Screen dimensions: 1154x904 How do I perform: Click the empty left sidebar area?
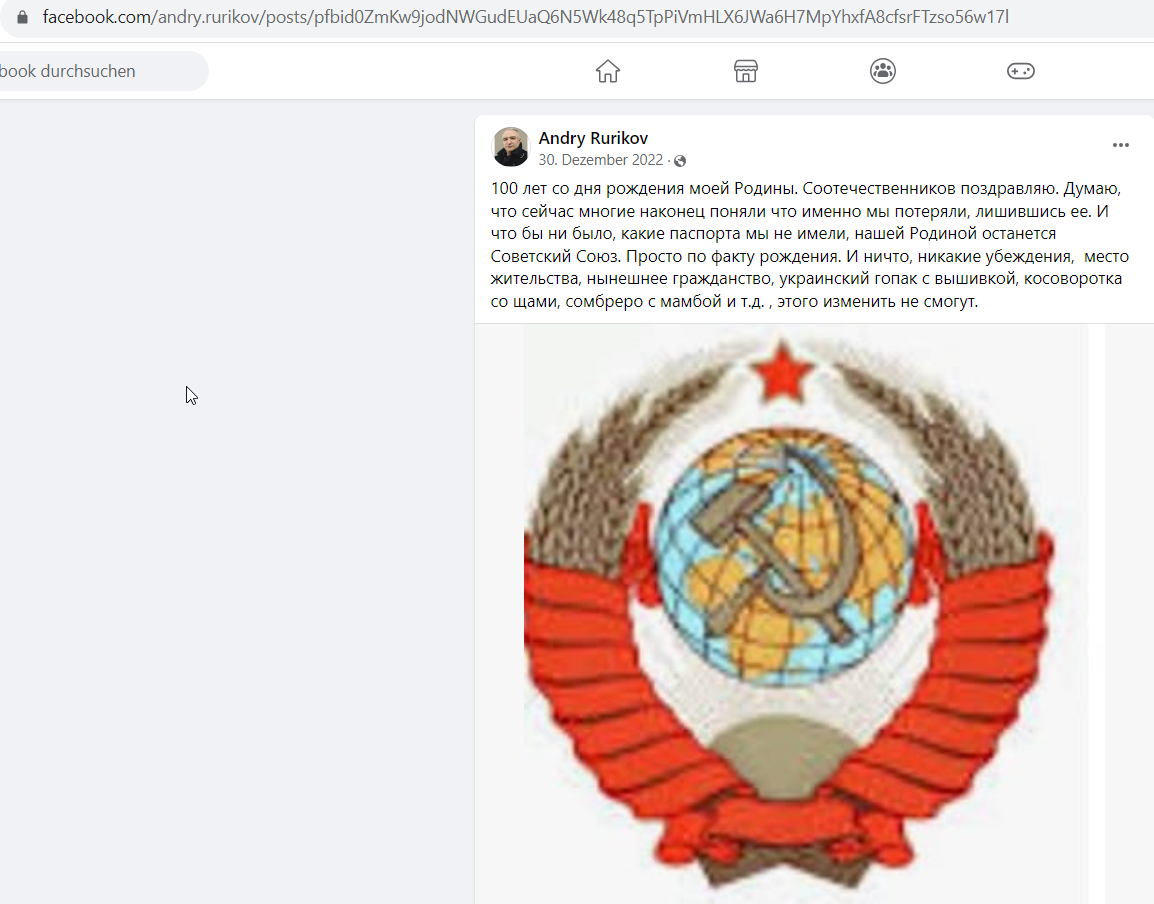point(236,501)
